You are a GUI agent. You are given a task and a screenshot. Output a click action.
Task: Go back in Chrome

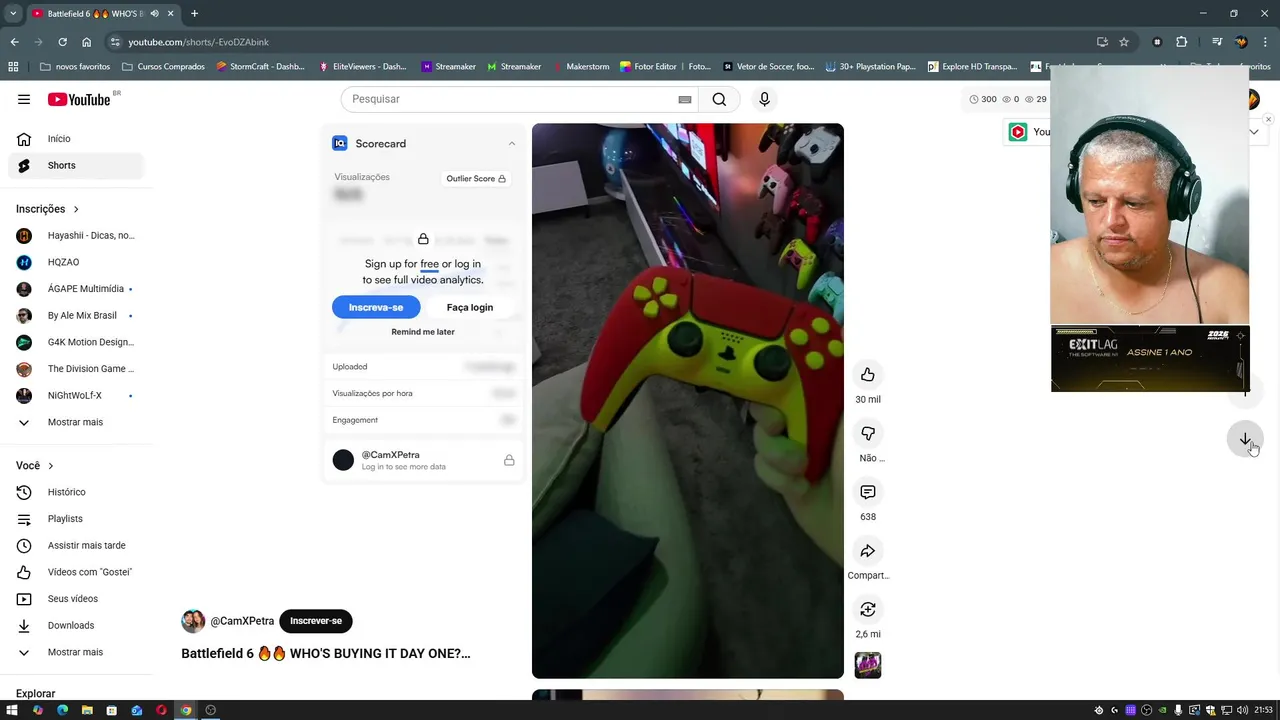coord(14,42)
